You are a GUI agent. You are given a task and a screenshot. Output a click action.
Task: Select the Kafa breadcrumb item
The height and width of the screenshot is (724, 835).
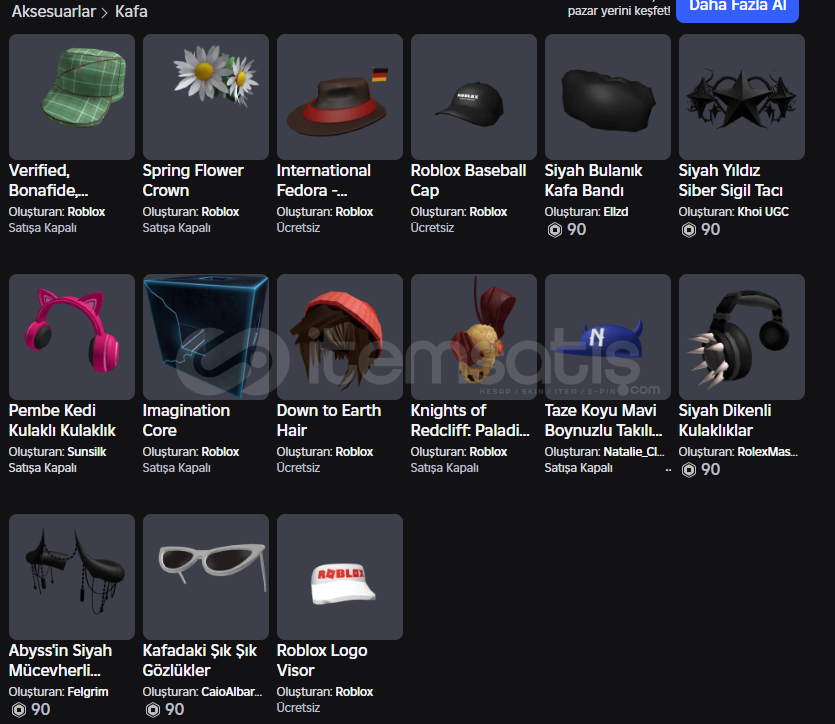131,11
